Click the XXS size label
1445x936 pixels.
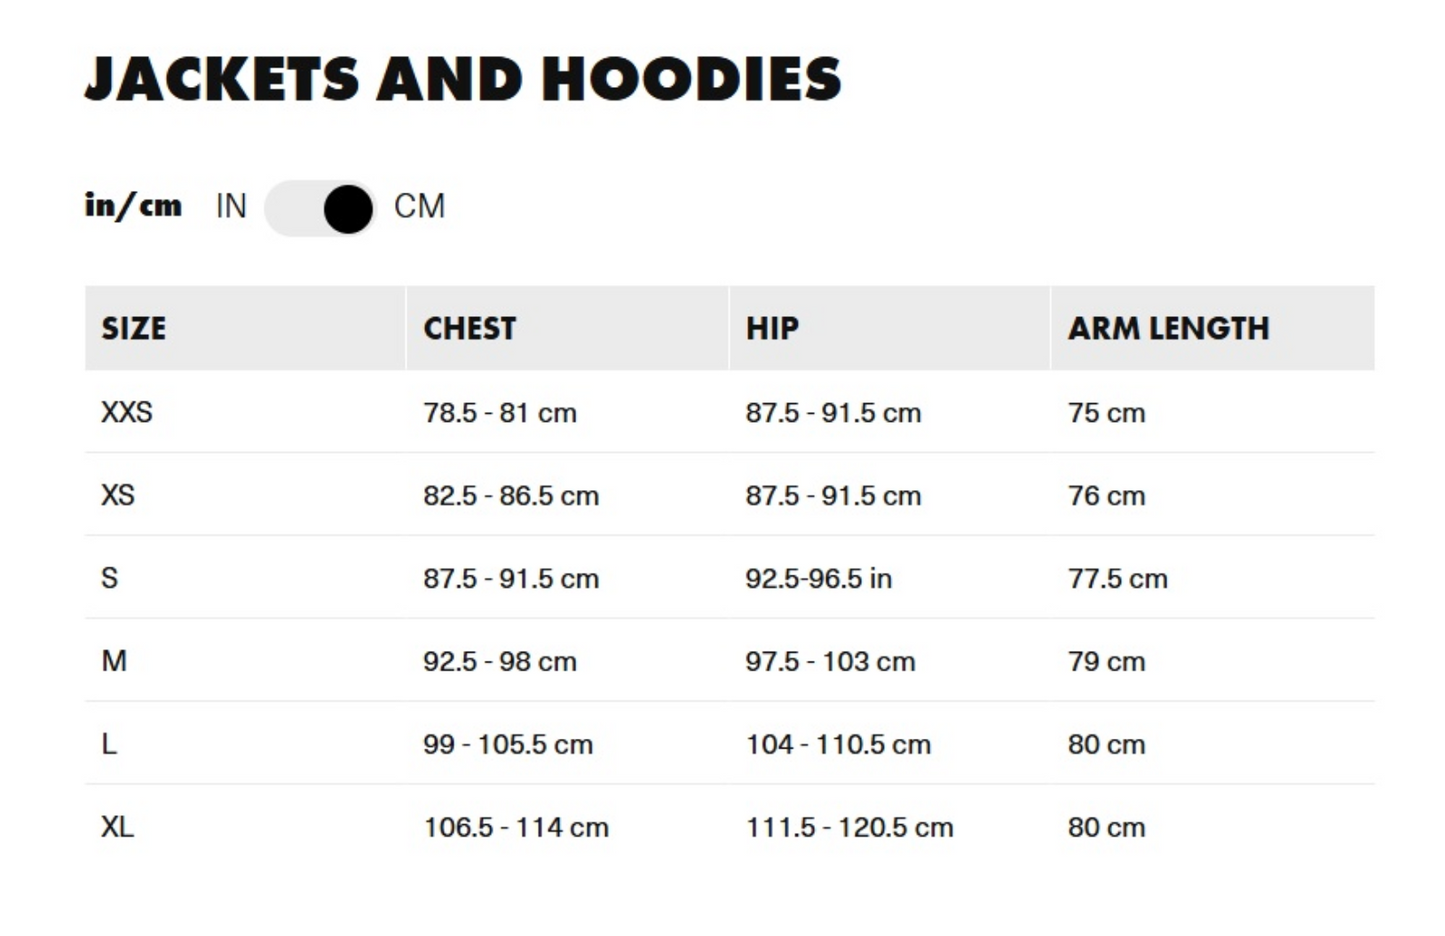pos(126,413)
